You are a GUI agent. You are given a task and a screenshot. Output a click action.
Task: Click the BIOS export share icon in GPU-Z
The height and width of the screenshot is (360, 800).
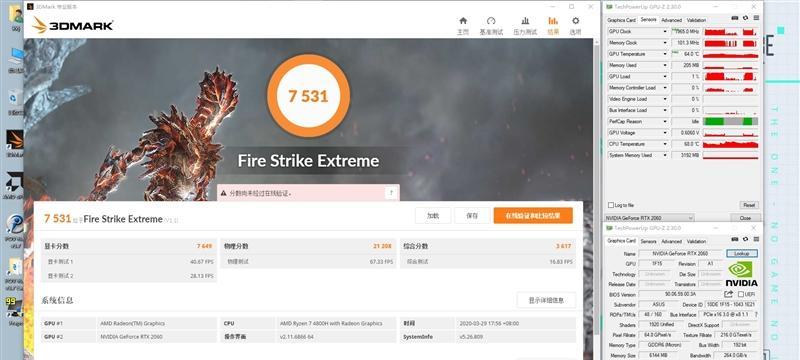(729, 294)
